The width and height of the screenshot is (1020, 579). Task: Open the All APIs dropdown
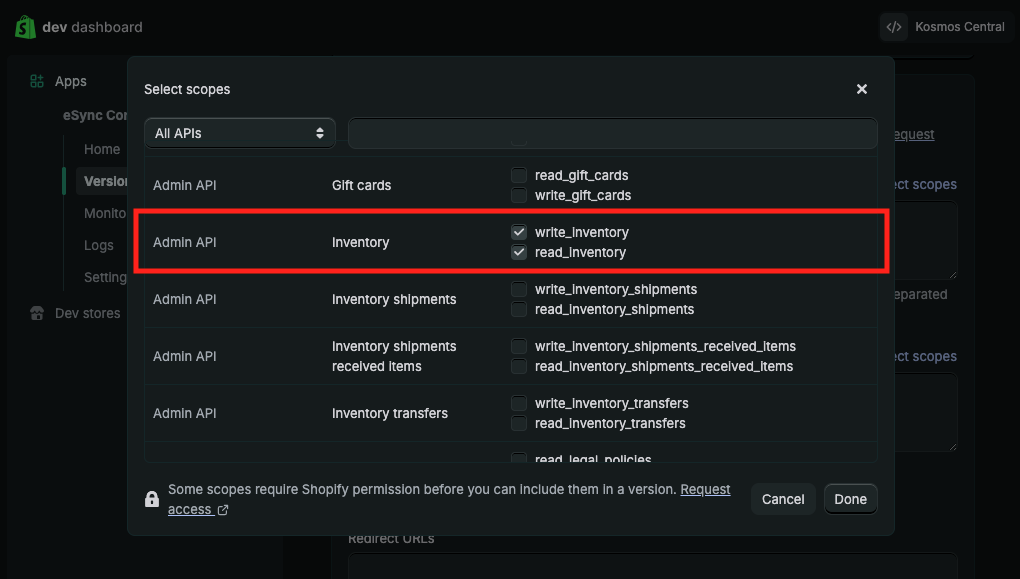pyautogui.click(x=239, y=133)
